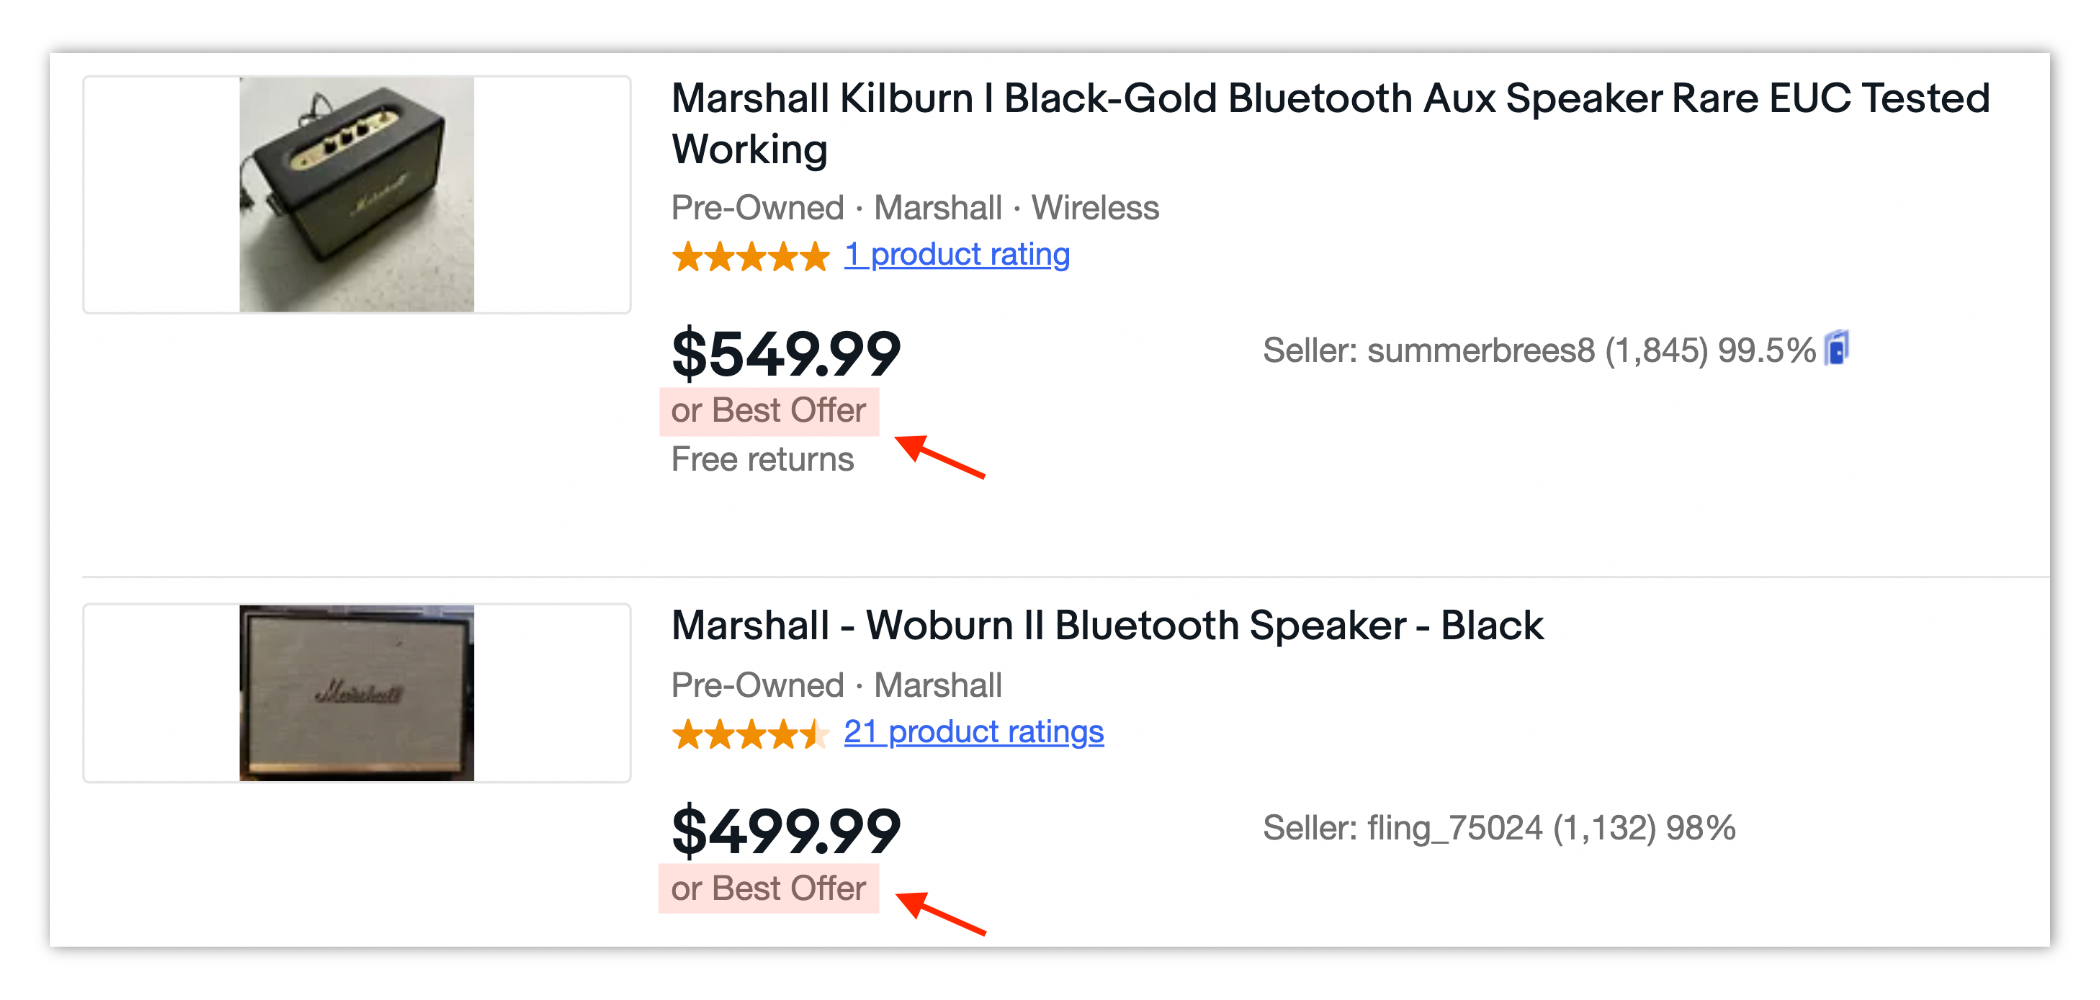This screenshot has width=2100, height=1000.
Task: Click the "Free returns" text
Action: [x=762, y=460]
